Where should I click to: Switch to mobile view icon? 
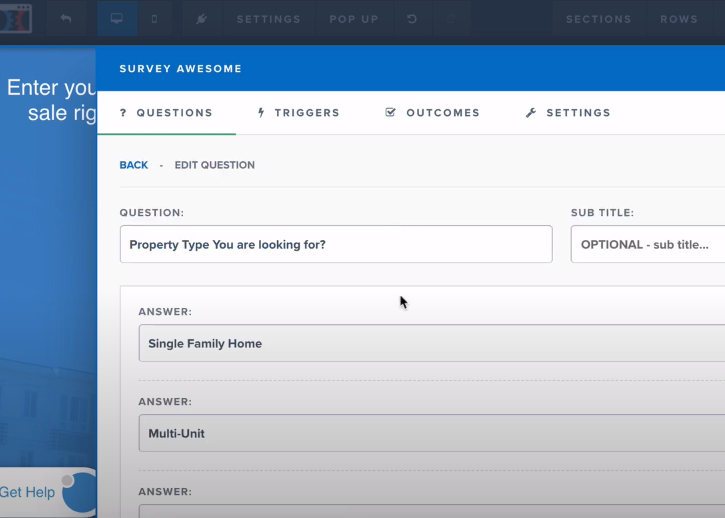tap(154, 19)
